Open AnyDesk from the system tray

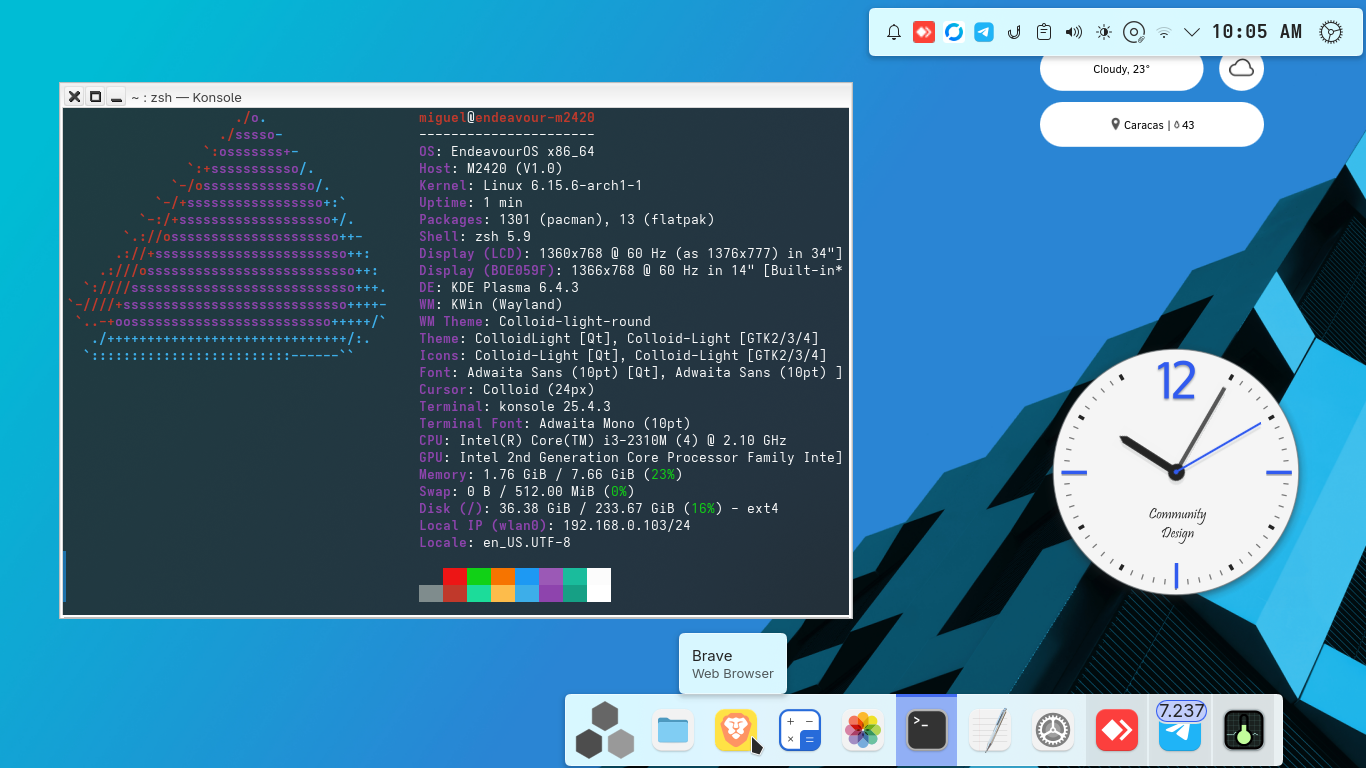(923, 32)
